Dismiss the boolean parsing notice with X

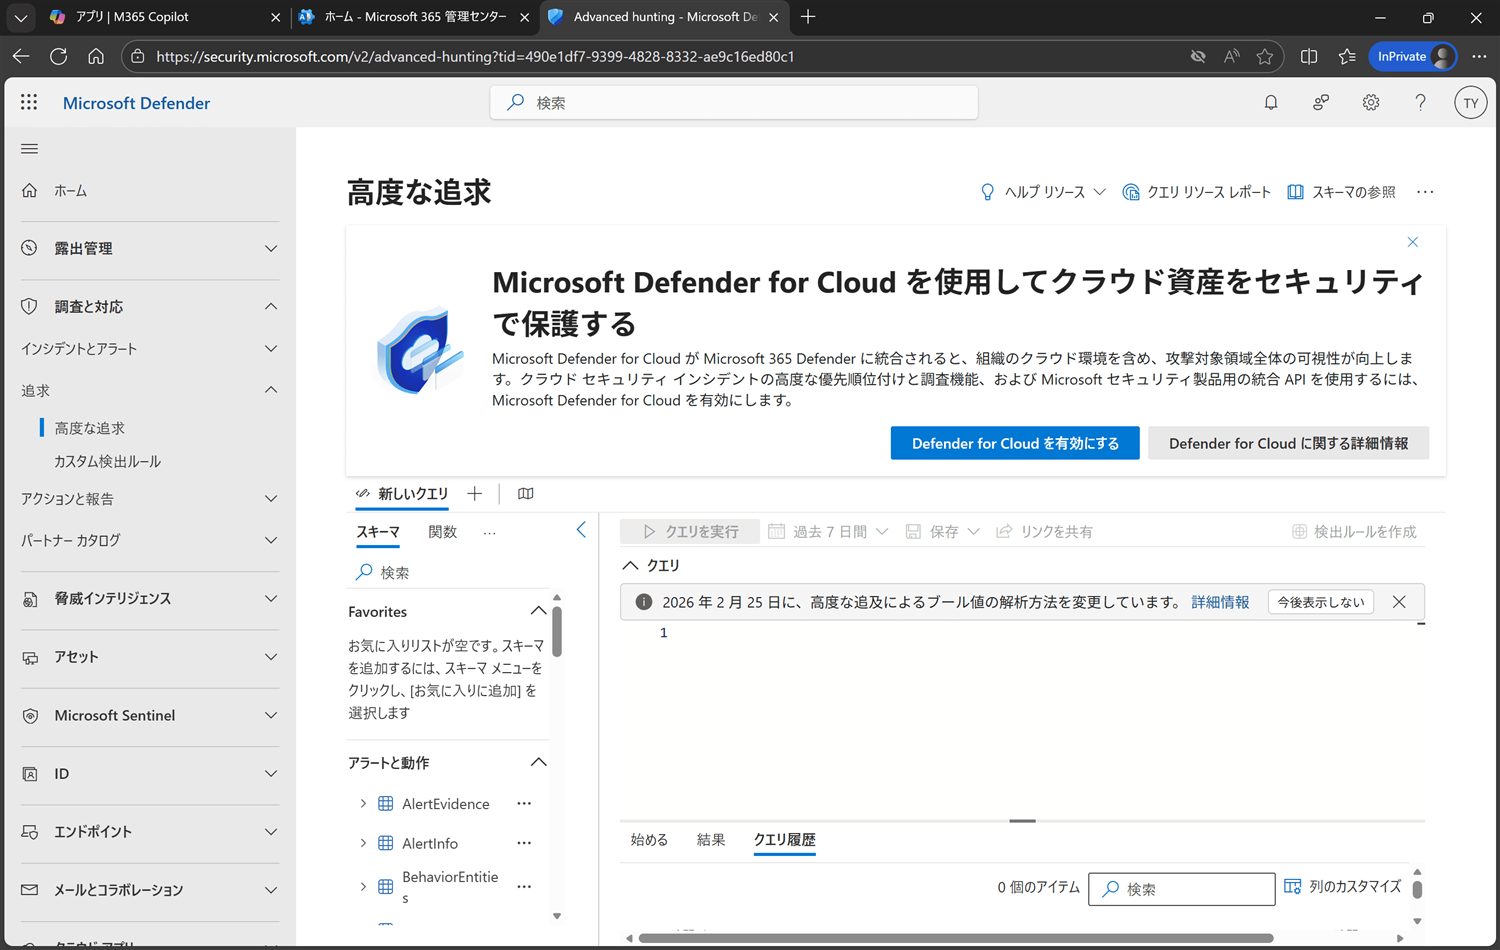click(1399, 602)
